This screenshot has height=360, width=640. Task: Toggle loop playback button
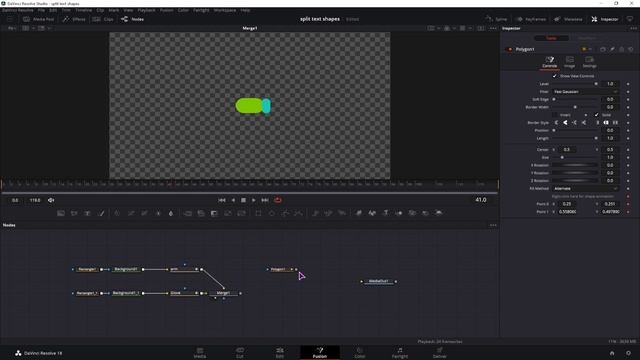tap(278, 200)
